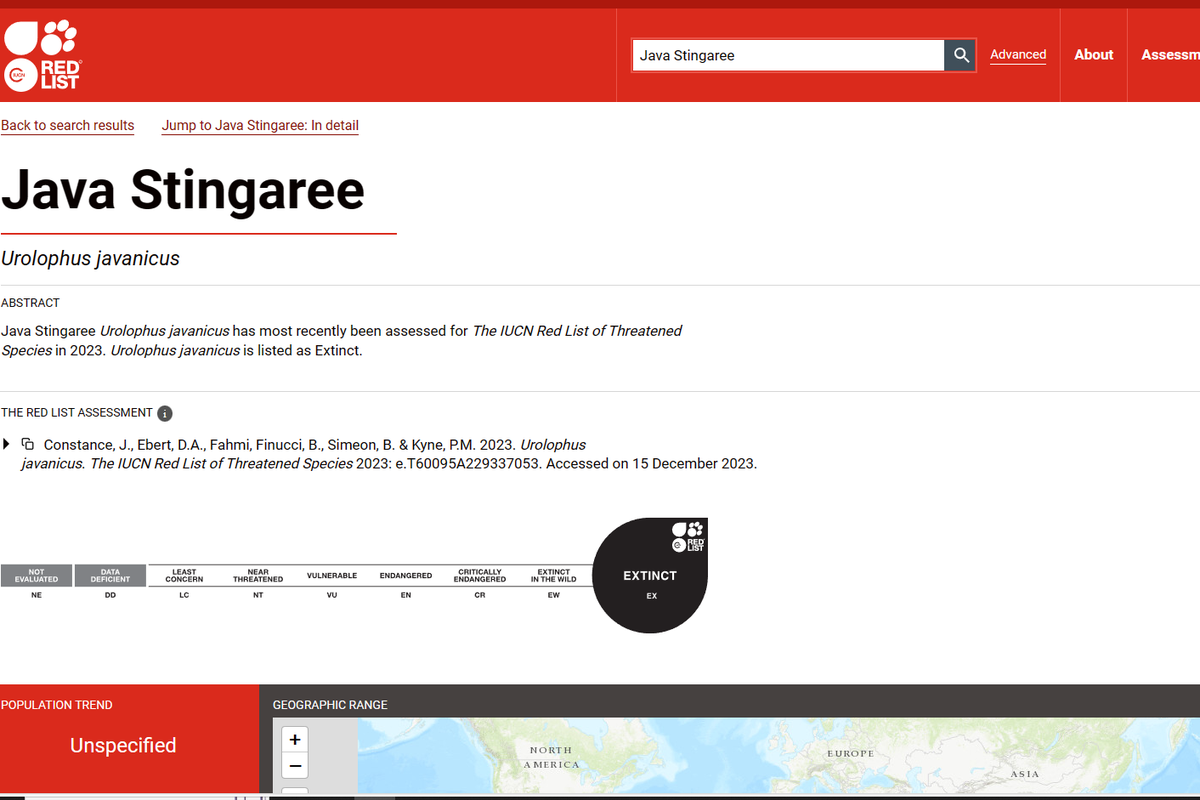Jump to Java Stingaree: In detail

pyautogui.click(x=260, y=125)
